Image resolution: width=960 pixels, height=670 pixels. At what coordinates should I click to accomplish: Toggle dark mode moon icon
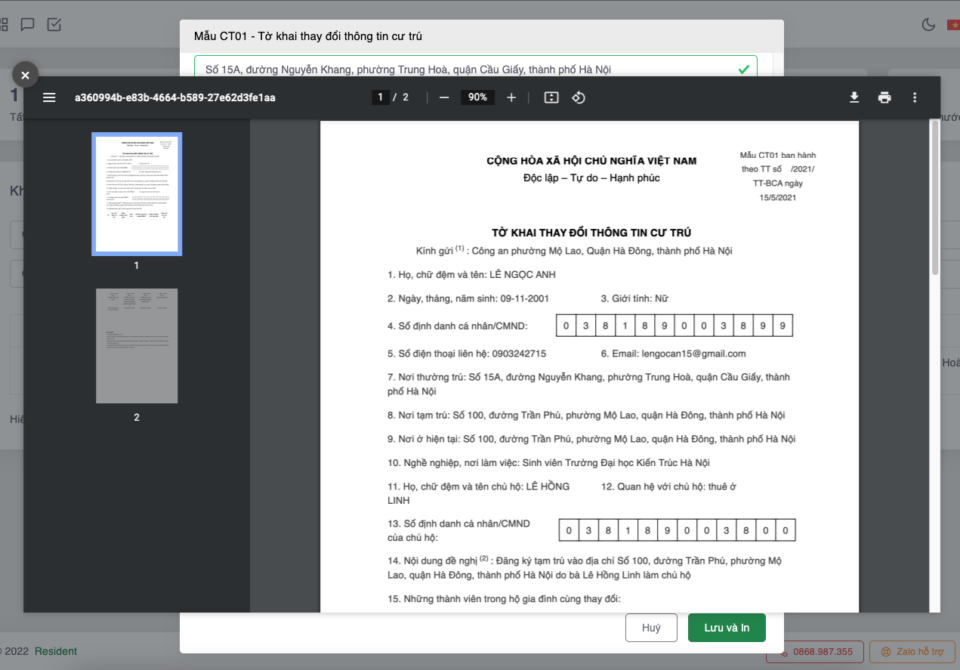[928, 24]
